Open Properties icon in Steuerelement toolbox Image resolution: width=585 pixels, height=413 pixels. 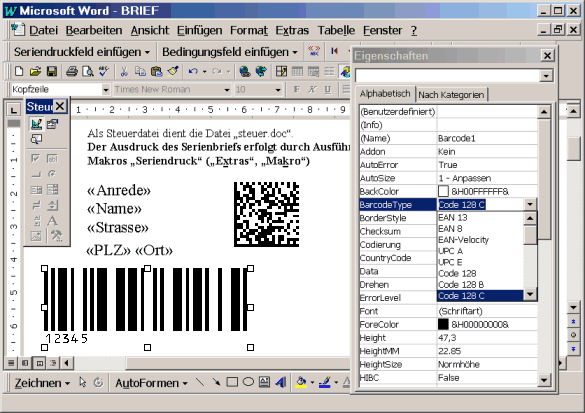[53, 124]
